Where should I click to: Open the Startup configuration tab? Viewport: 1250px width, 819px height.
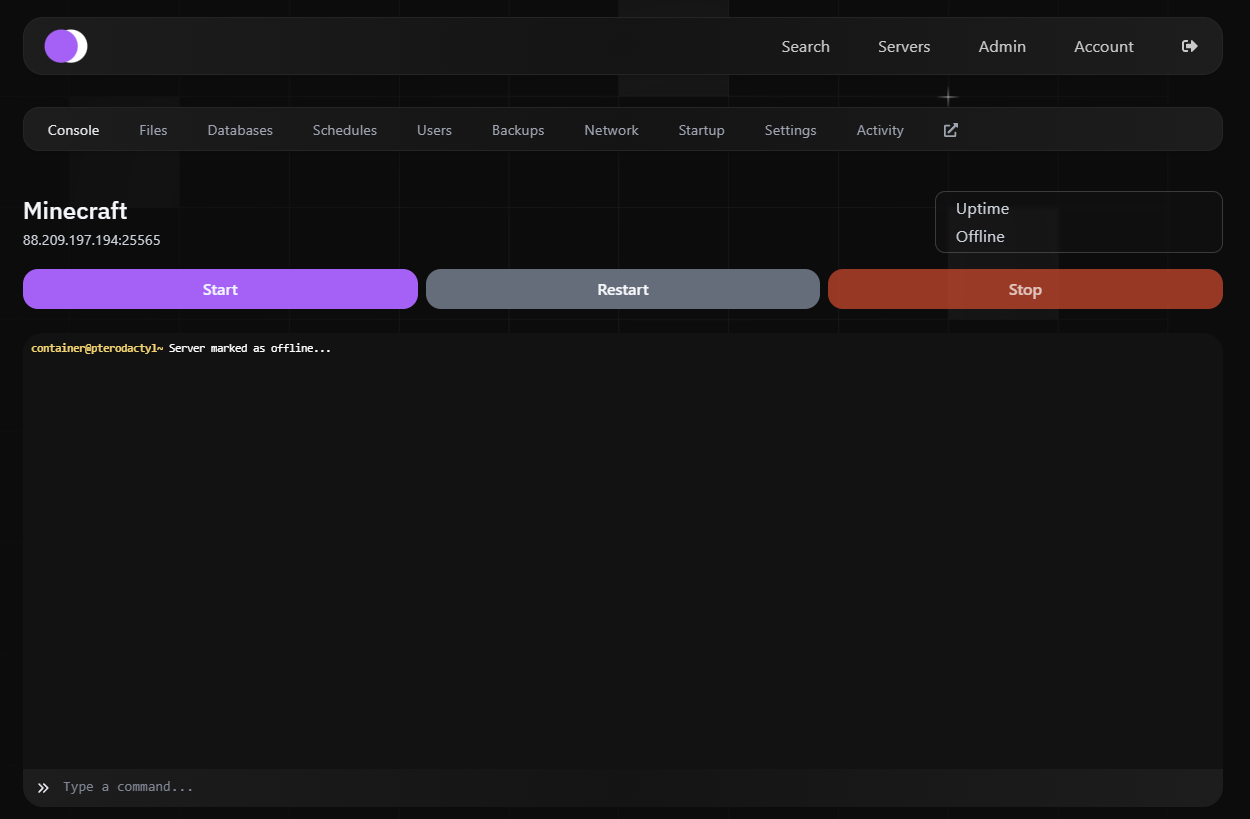tap(701, 129)
